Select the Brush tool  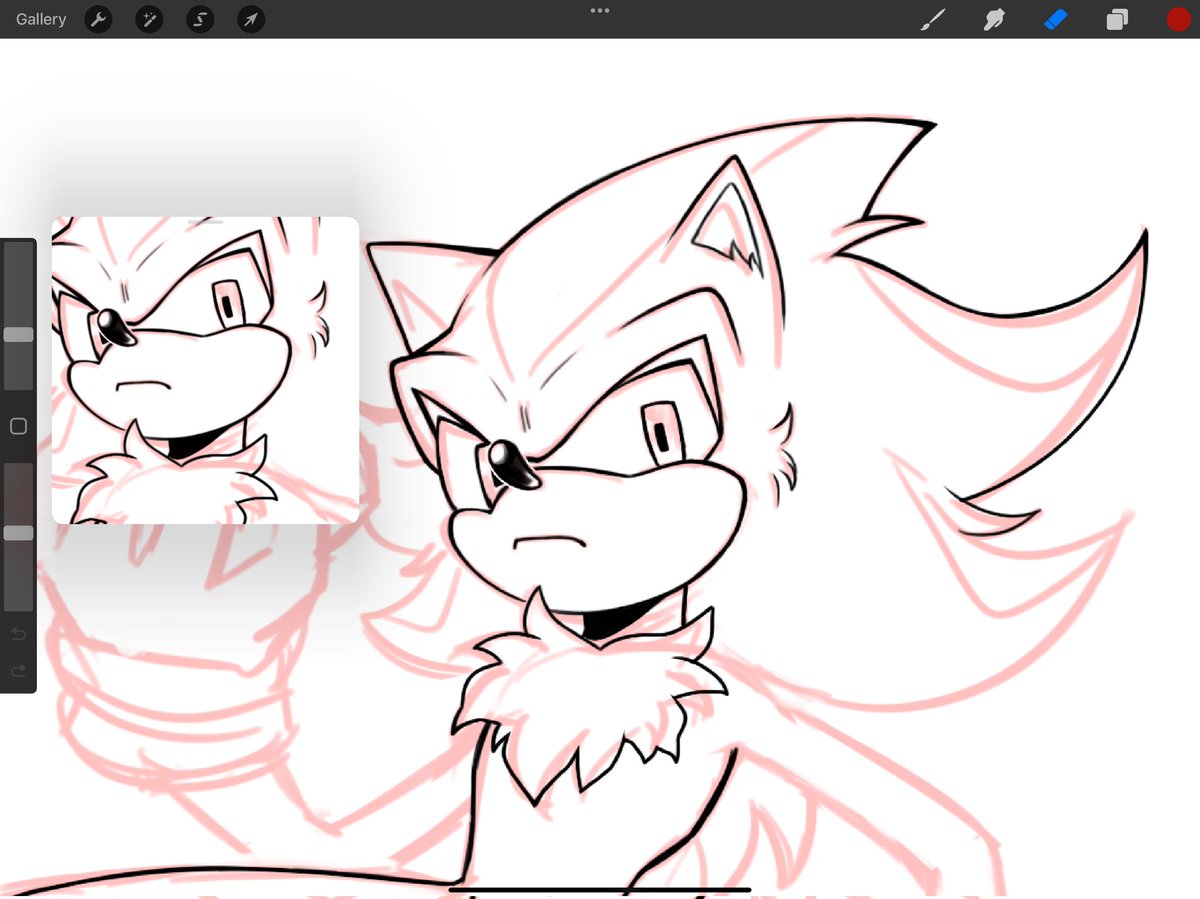932,19
